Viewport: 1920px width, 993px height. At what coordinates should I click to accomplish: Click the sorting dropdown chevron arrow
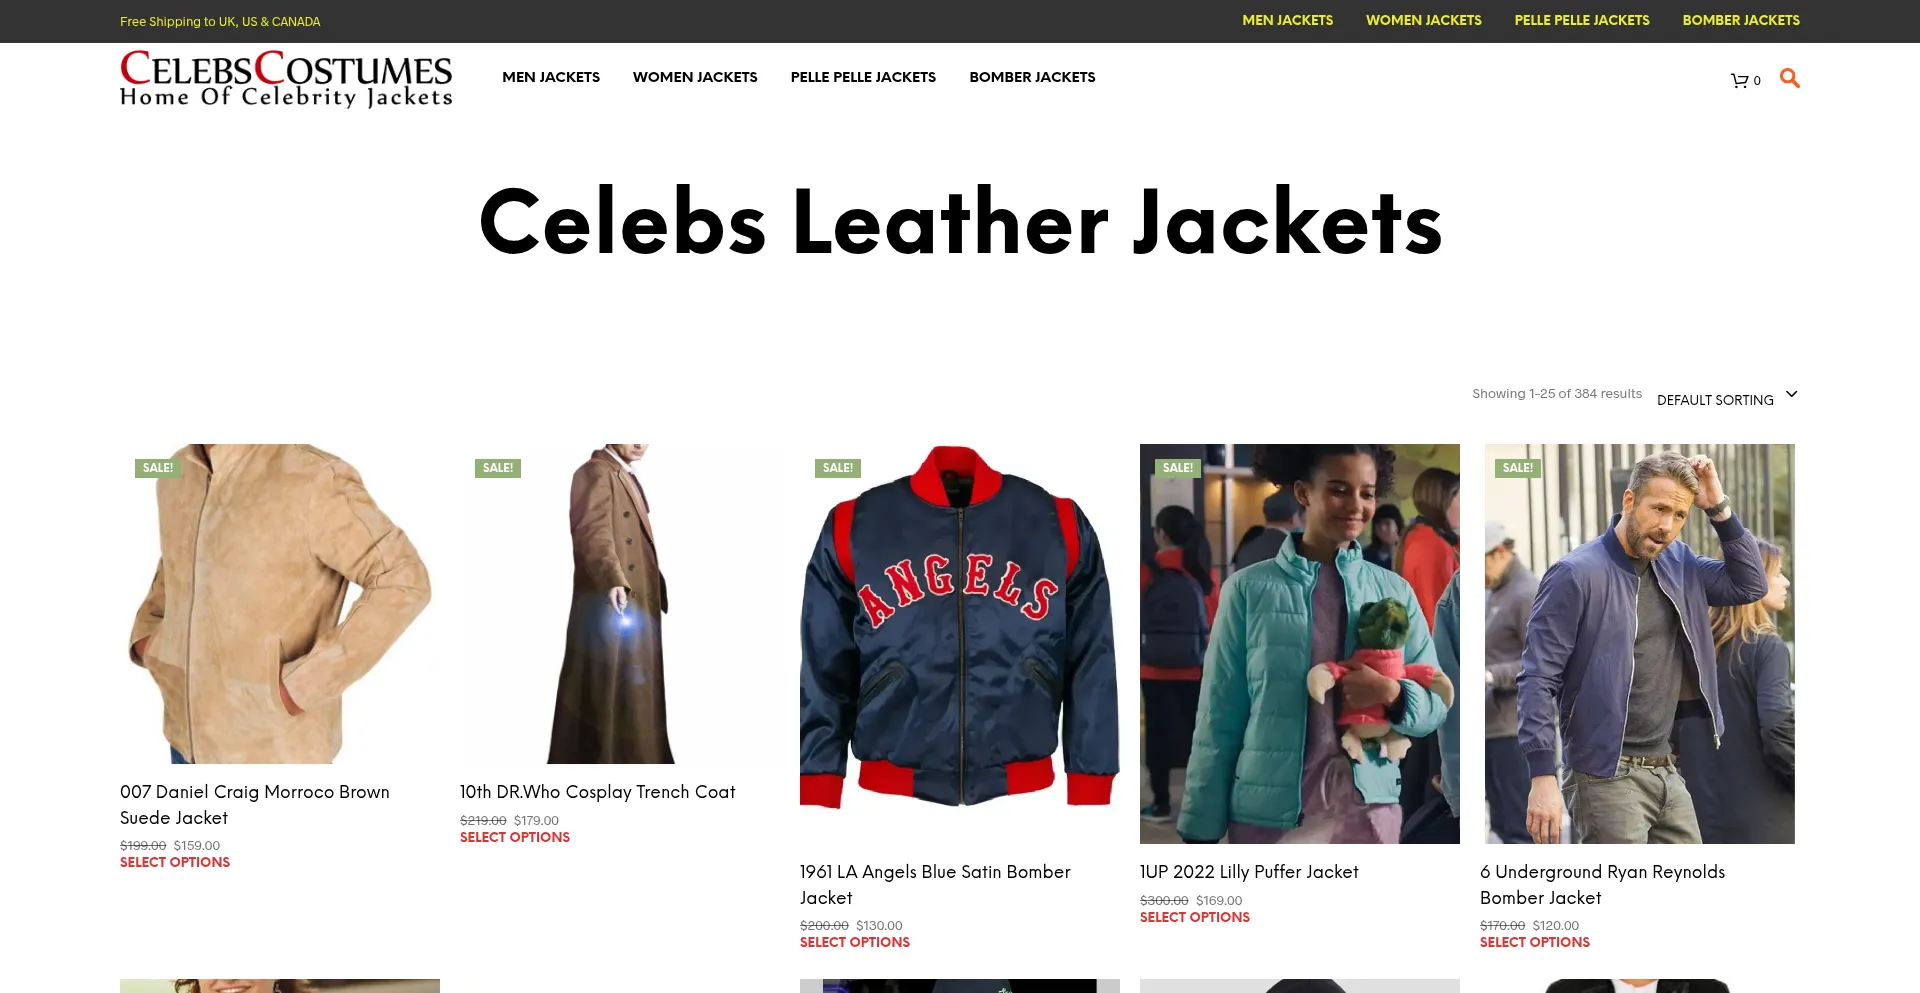(1791, 394)
